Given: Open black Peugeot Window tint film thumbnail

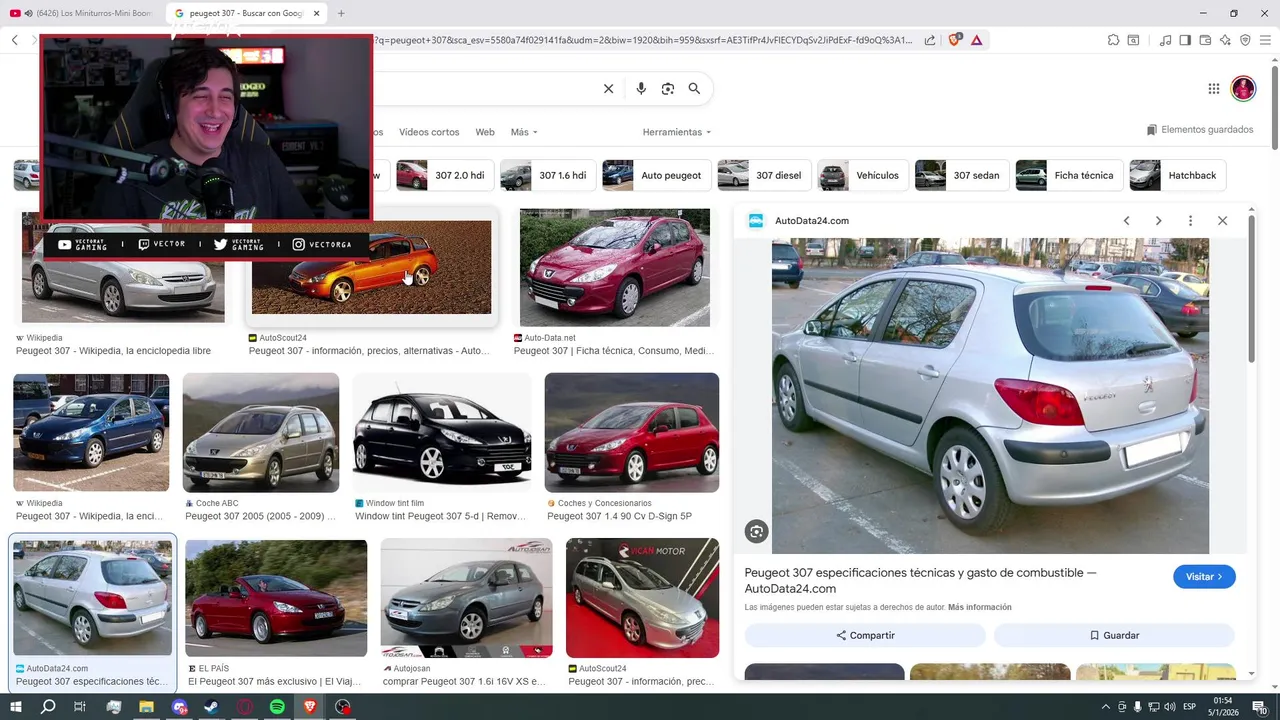Looking at the screenshot, I should (x=442, y=433).
